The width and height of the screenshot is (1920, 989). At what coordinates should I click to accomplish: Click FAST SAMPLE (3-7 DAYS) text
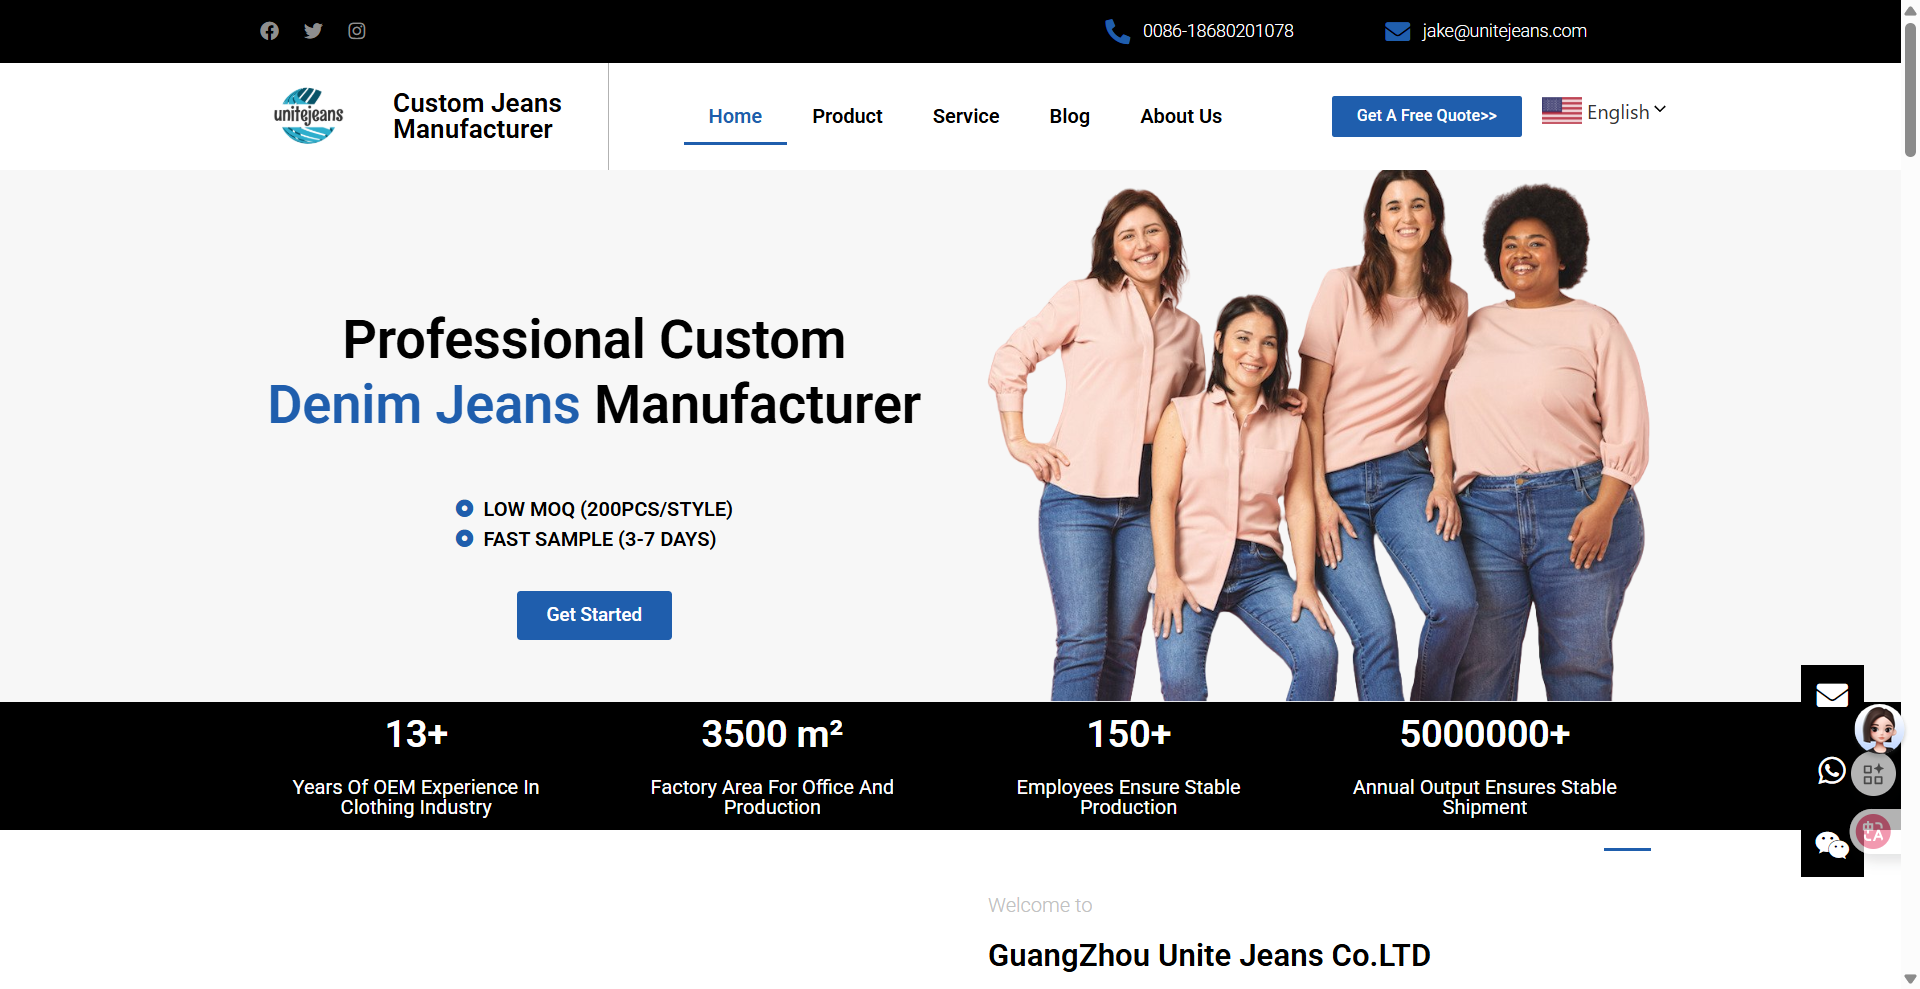pos(599,539)
